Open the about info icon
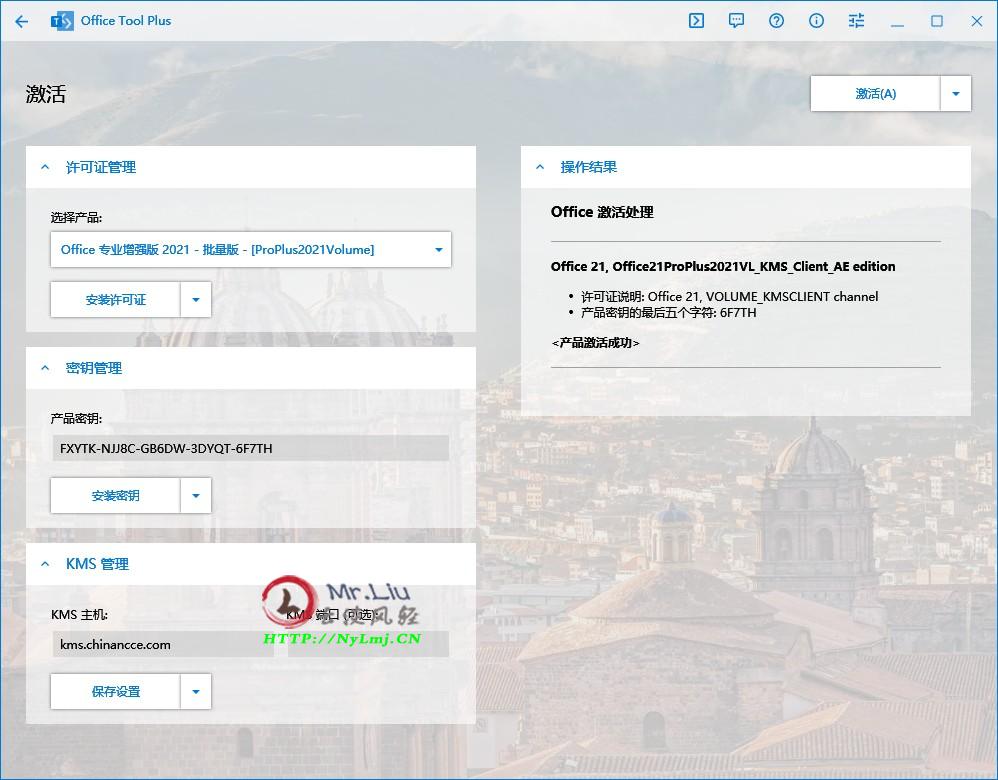The image size is (998, 780). [x=816, y=21]
